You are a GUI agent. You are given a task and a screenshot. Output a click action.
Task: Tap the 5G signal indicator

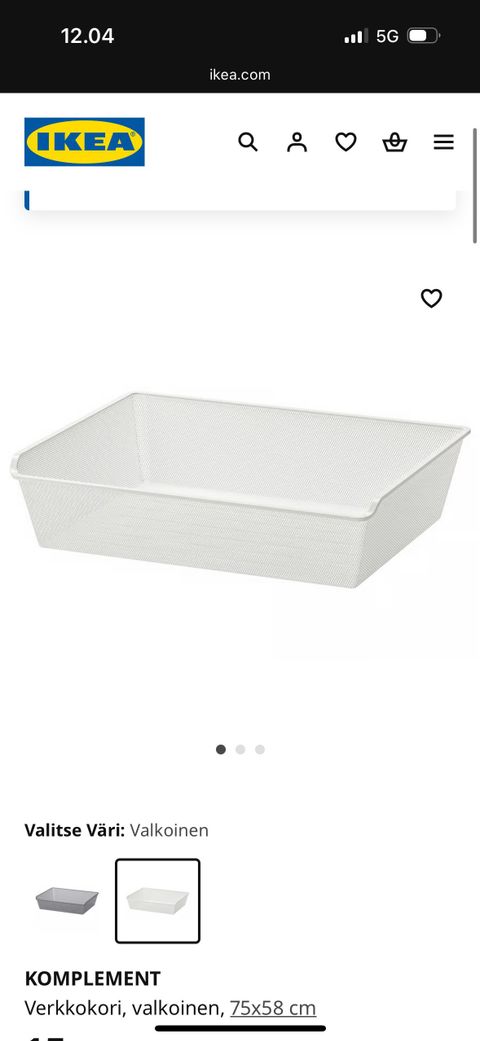click(387, 36)
